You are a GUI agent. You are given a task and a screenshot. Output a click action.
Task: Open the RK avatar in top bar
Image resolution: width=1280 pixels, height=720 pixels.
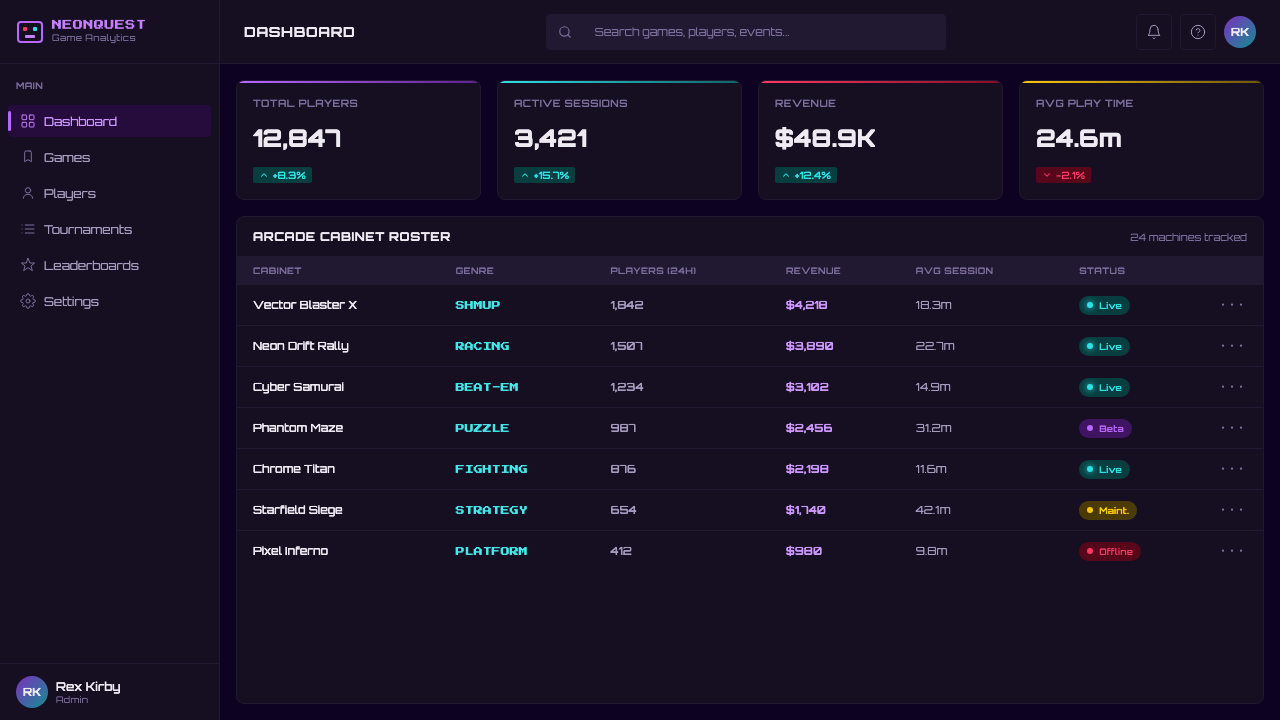1240,32
